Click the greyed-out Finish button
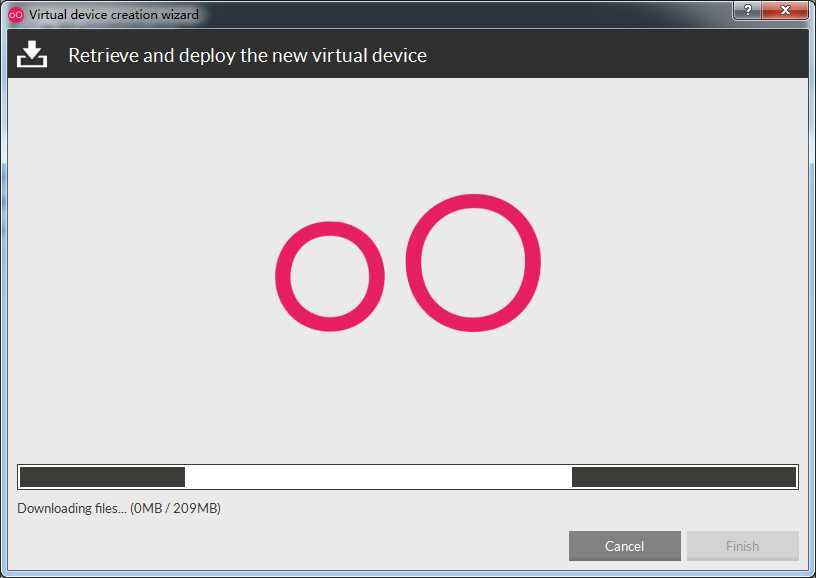816x578 pixels. 743,546
